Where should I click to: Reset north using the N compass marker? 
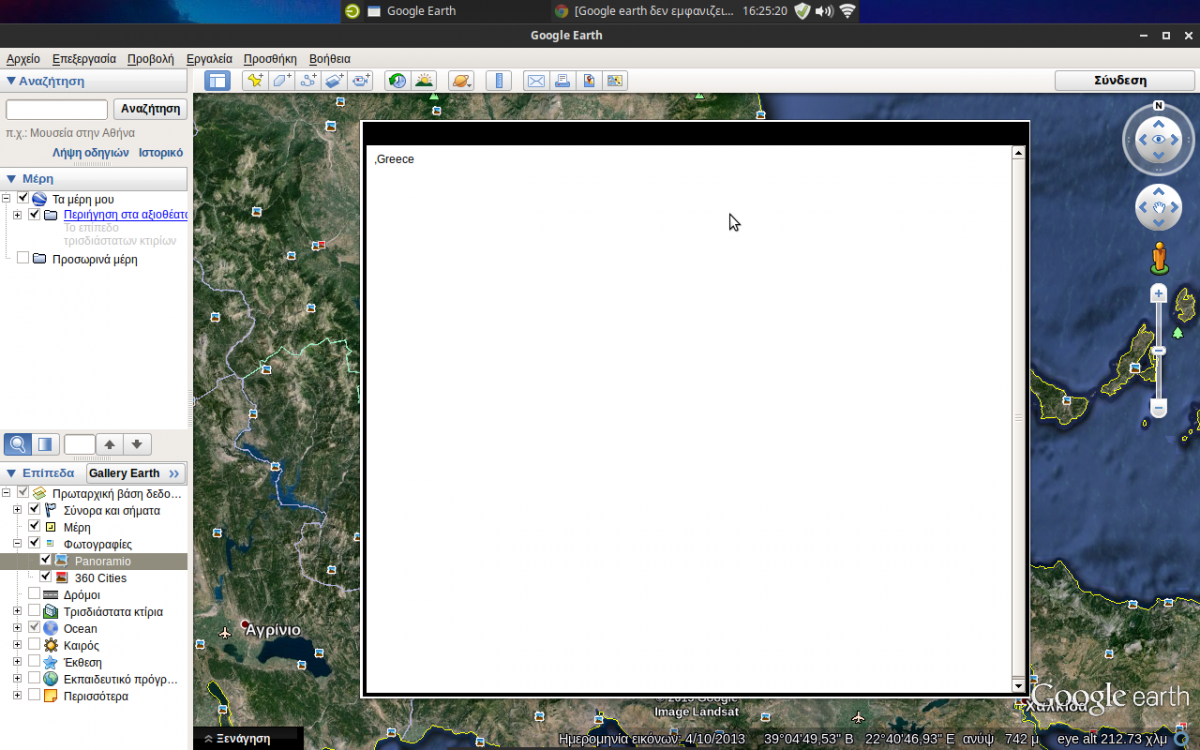click(1159, 105)
